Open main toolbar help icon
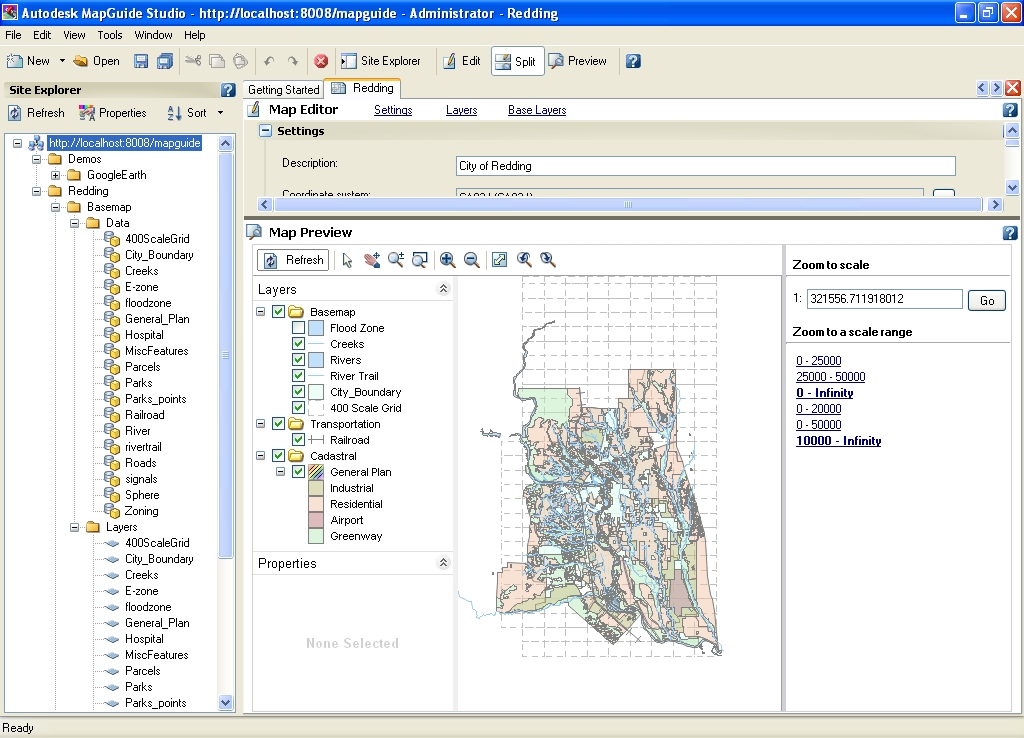 click(x=633, y=61)
